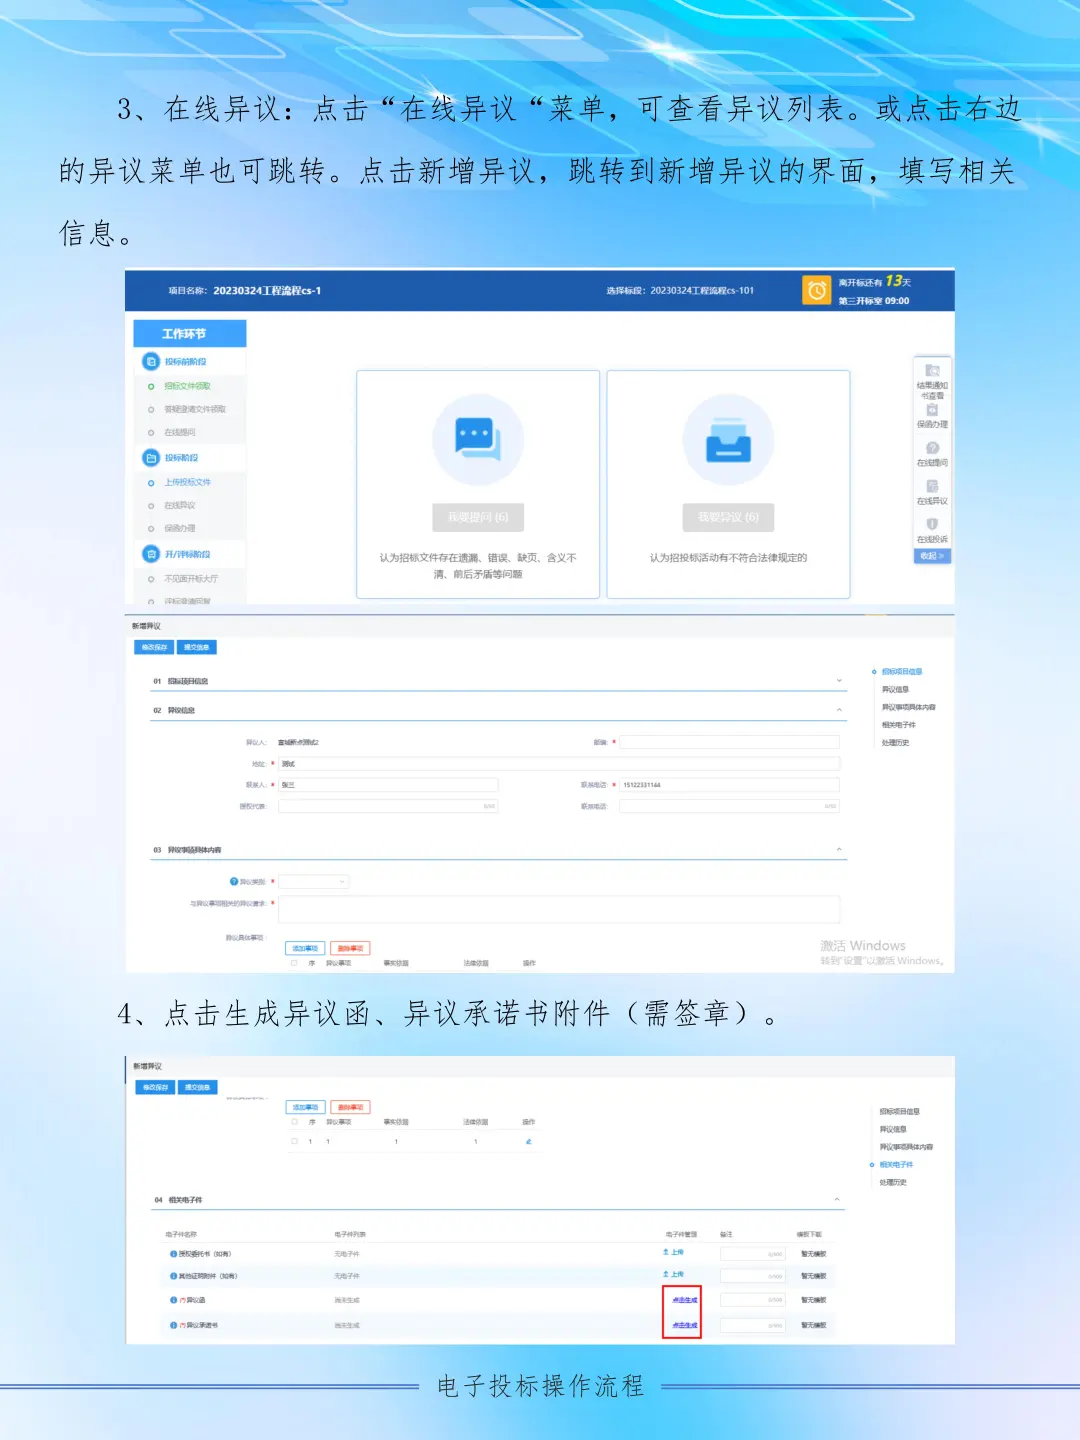Click the 结果通知书查看 icon
The width and height of the screenshot is (1080, 1440).
point(931,371)
